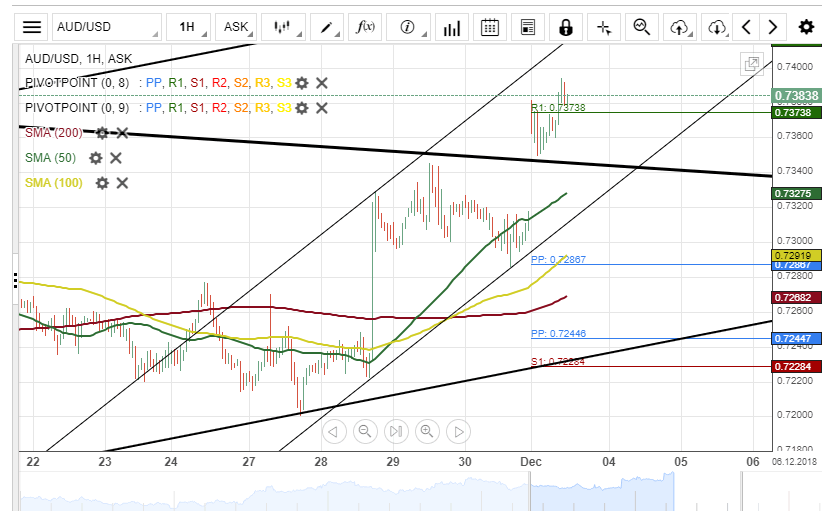Remove the SMA (200) indicator
Screen dimensions: 829x522
click(x=122, y=133)
